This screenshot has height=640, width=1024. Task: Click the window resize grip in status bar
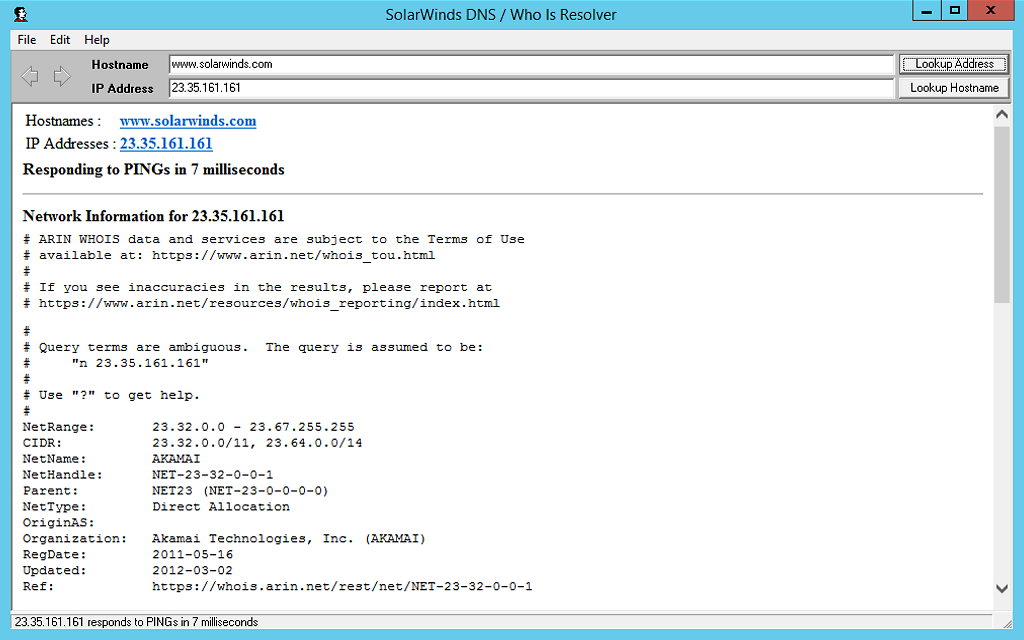coord(1006,623)
